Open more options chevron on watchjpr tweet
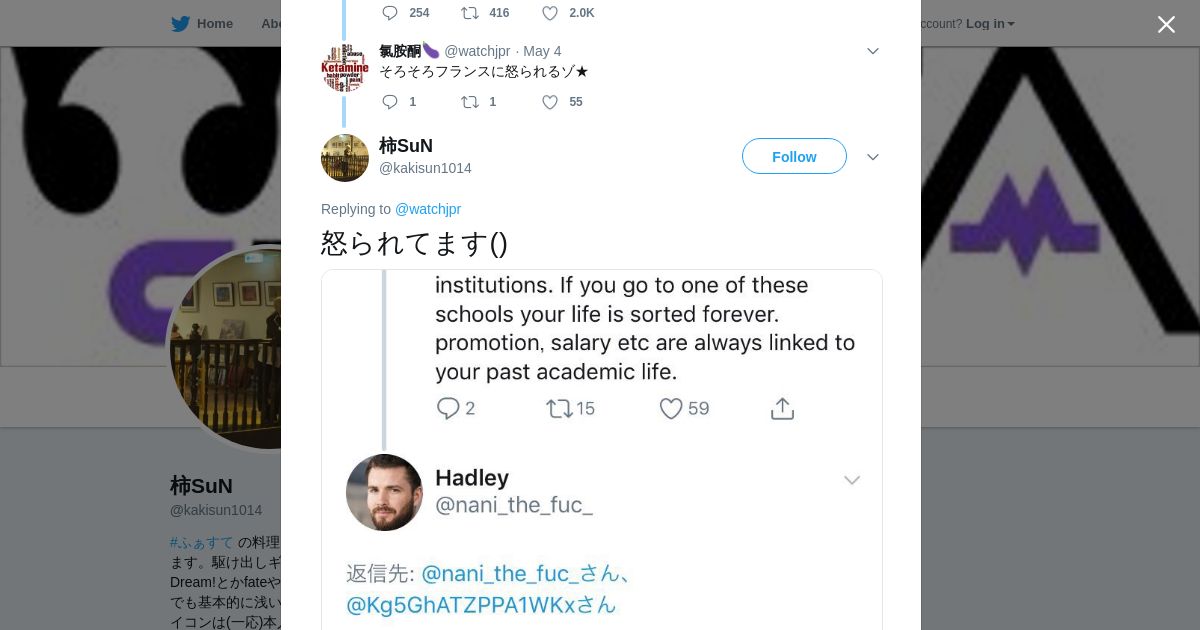This screenshot has width=1200, height=630. [872, 51]
